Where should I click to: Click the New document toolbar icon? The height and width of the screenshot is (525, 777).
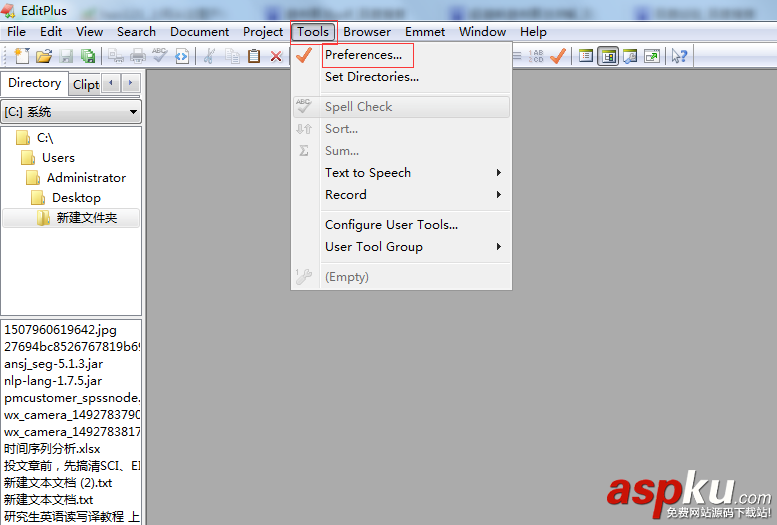coord(22,56)
